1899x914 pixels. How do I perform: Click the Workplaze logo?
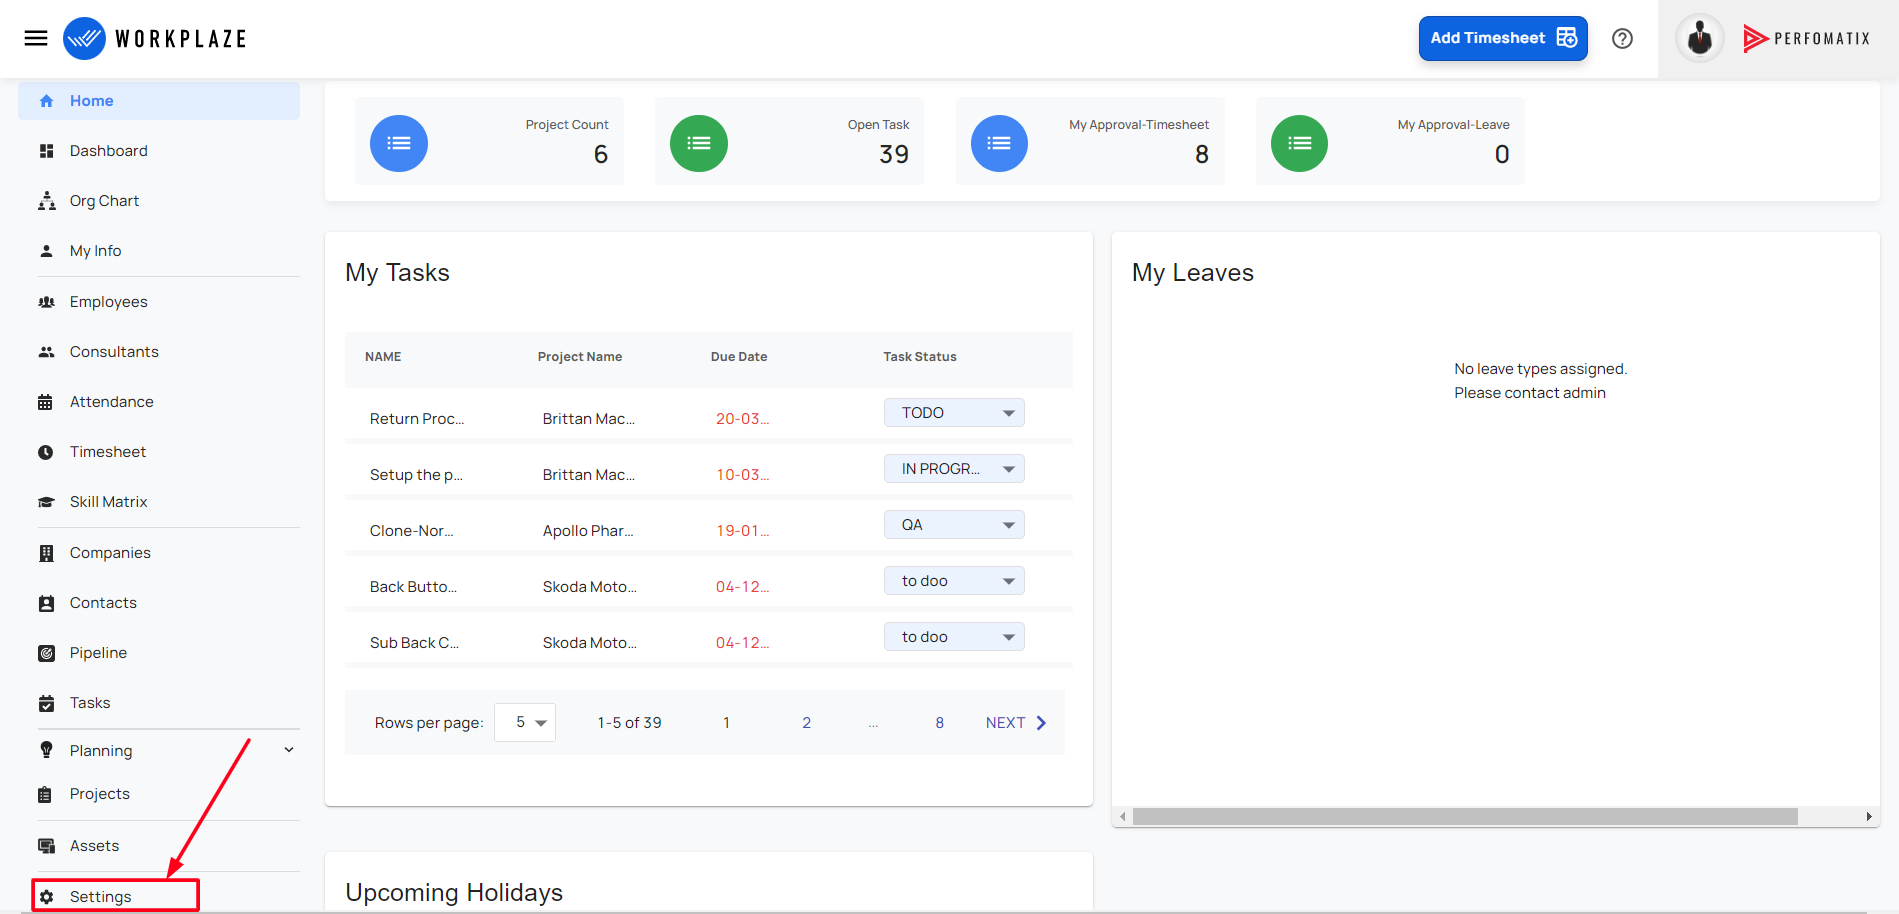pyautogui.click(x=155, y=38)
